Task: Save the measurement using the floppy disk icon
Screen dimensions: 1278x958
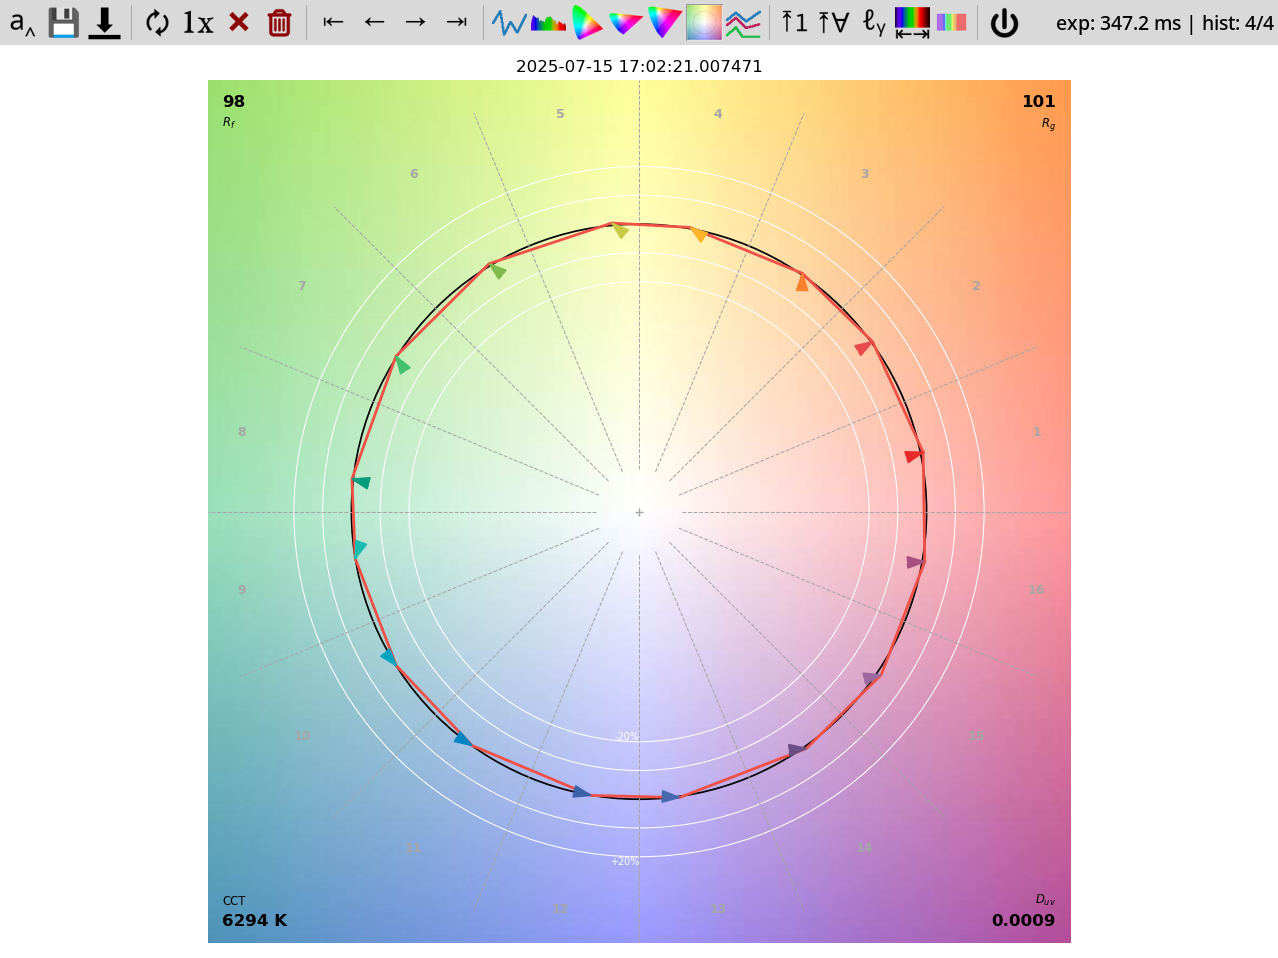Action: 63,22
